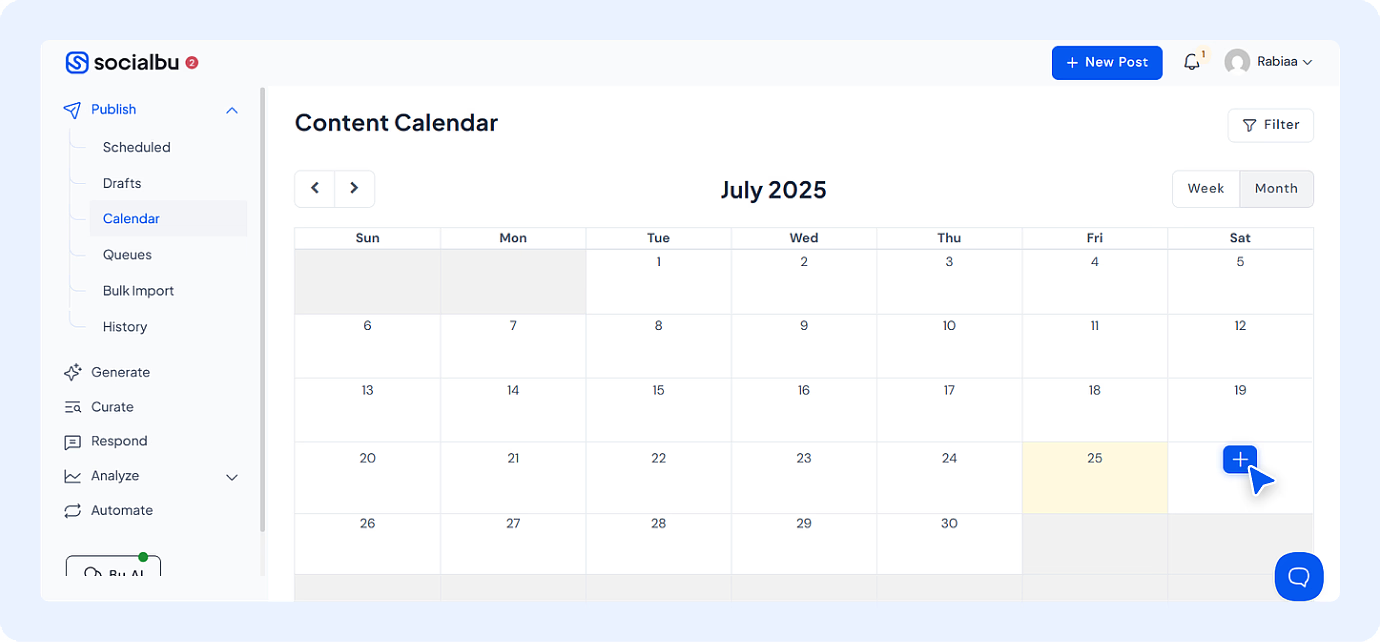The width and height of the screenshot is (1380, 642).
Task: Collapse the Publish menu chevron
Action: [232, 110]
